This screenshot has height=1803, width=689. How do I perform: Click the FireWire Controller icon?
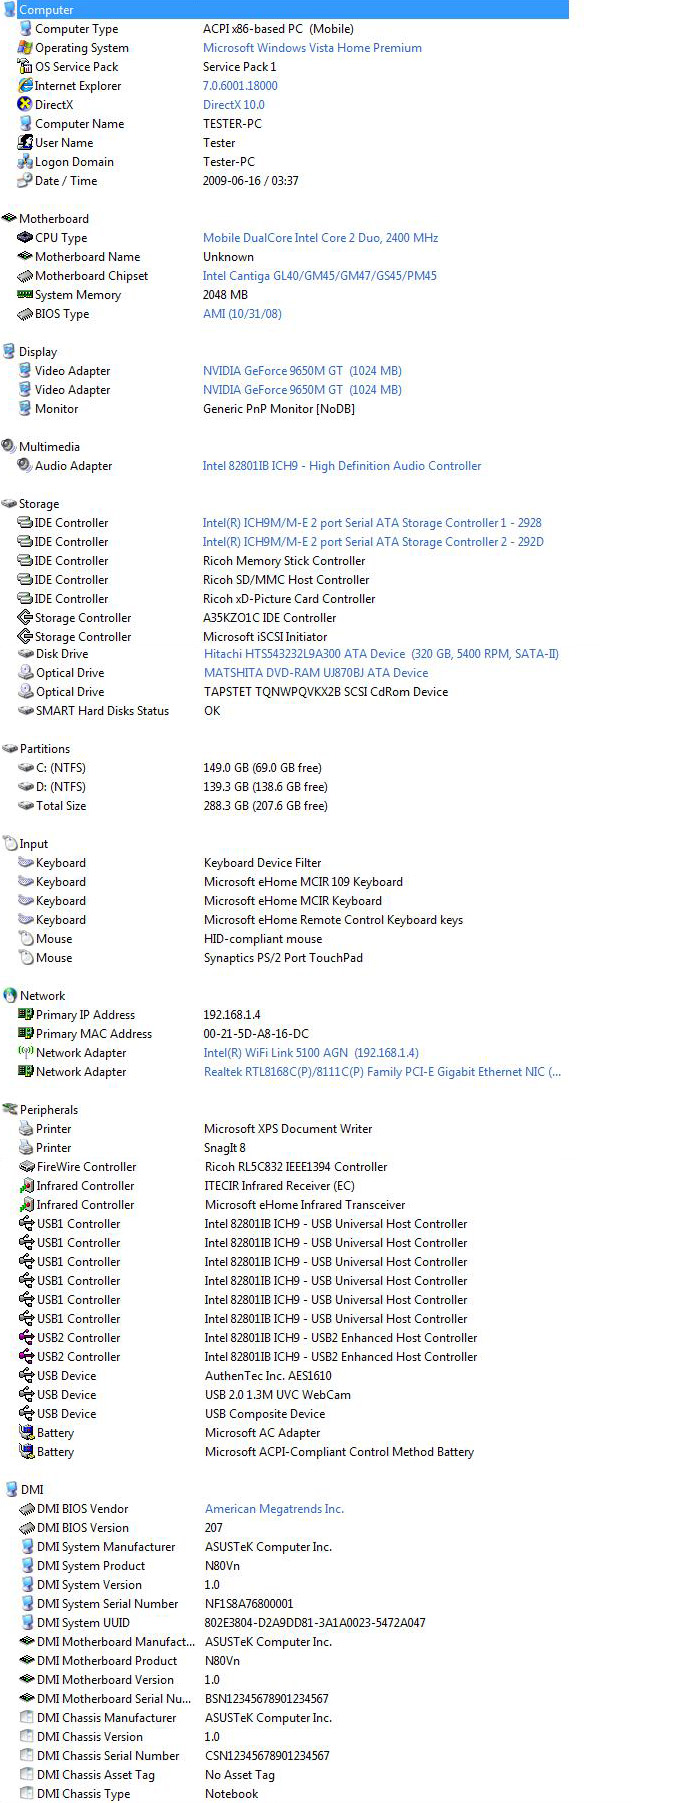point(27,1167)
